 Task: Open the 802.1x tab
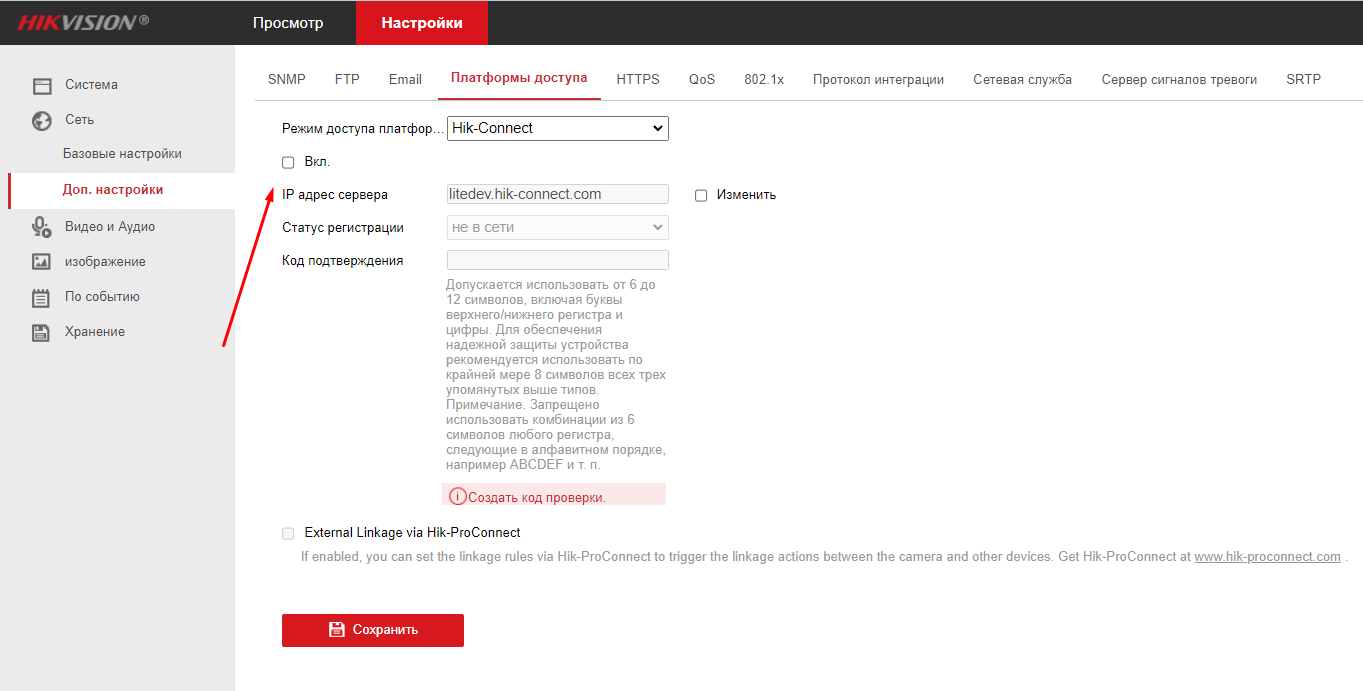pos(764,79)
